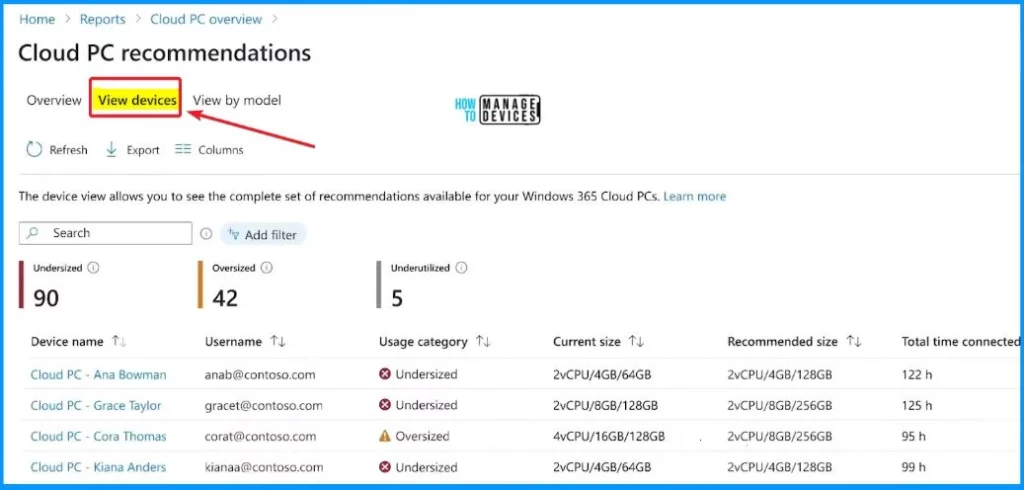Viewport: 1024px width, 490px height.
Task: Sort by Device name column arrows
Action: pyautogui.click(x=119, y=342)
